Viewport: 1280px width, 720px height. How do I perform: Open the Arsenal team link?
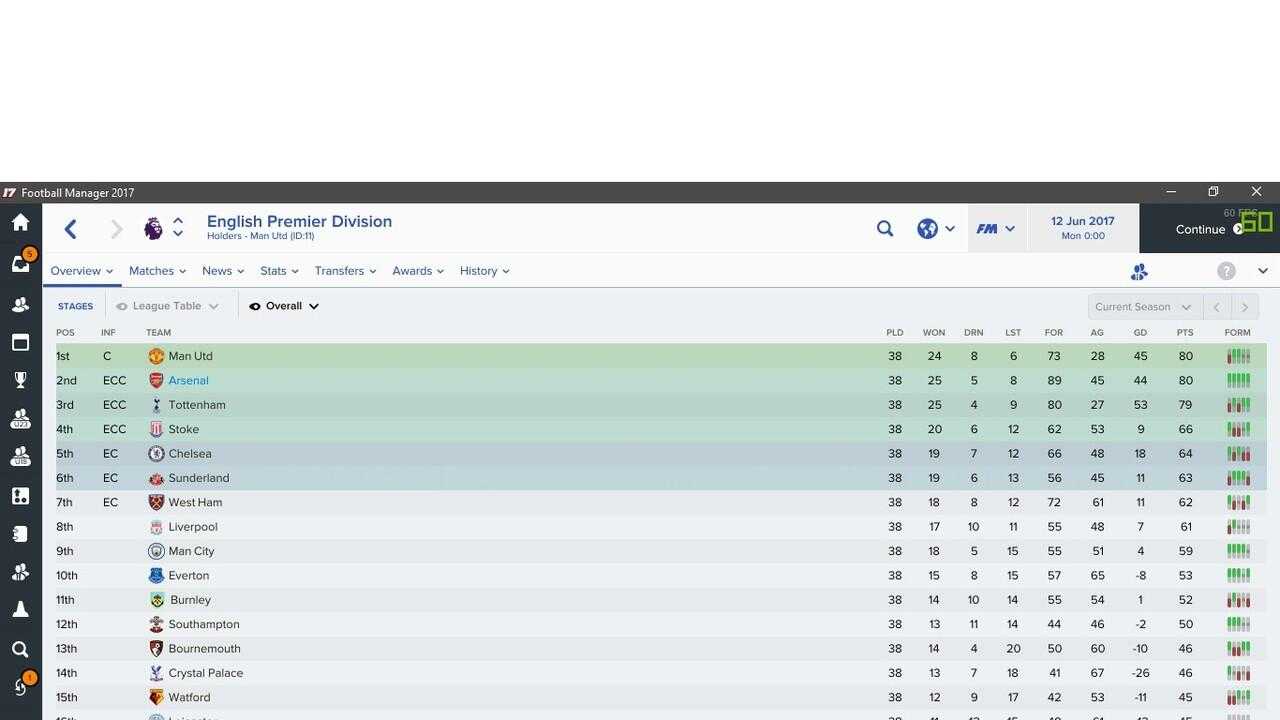pos(188,381)
